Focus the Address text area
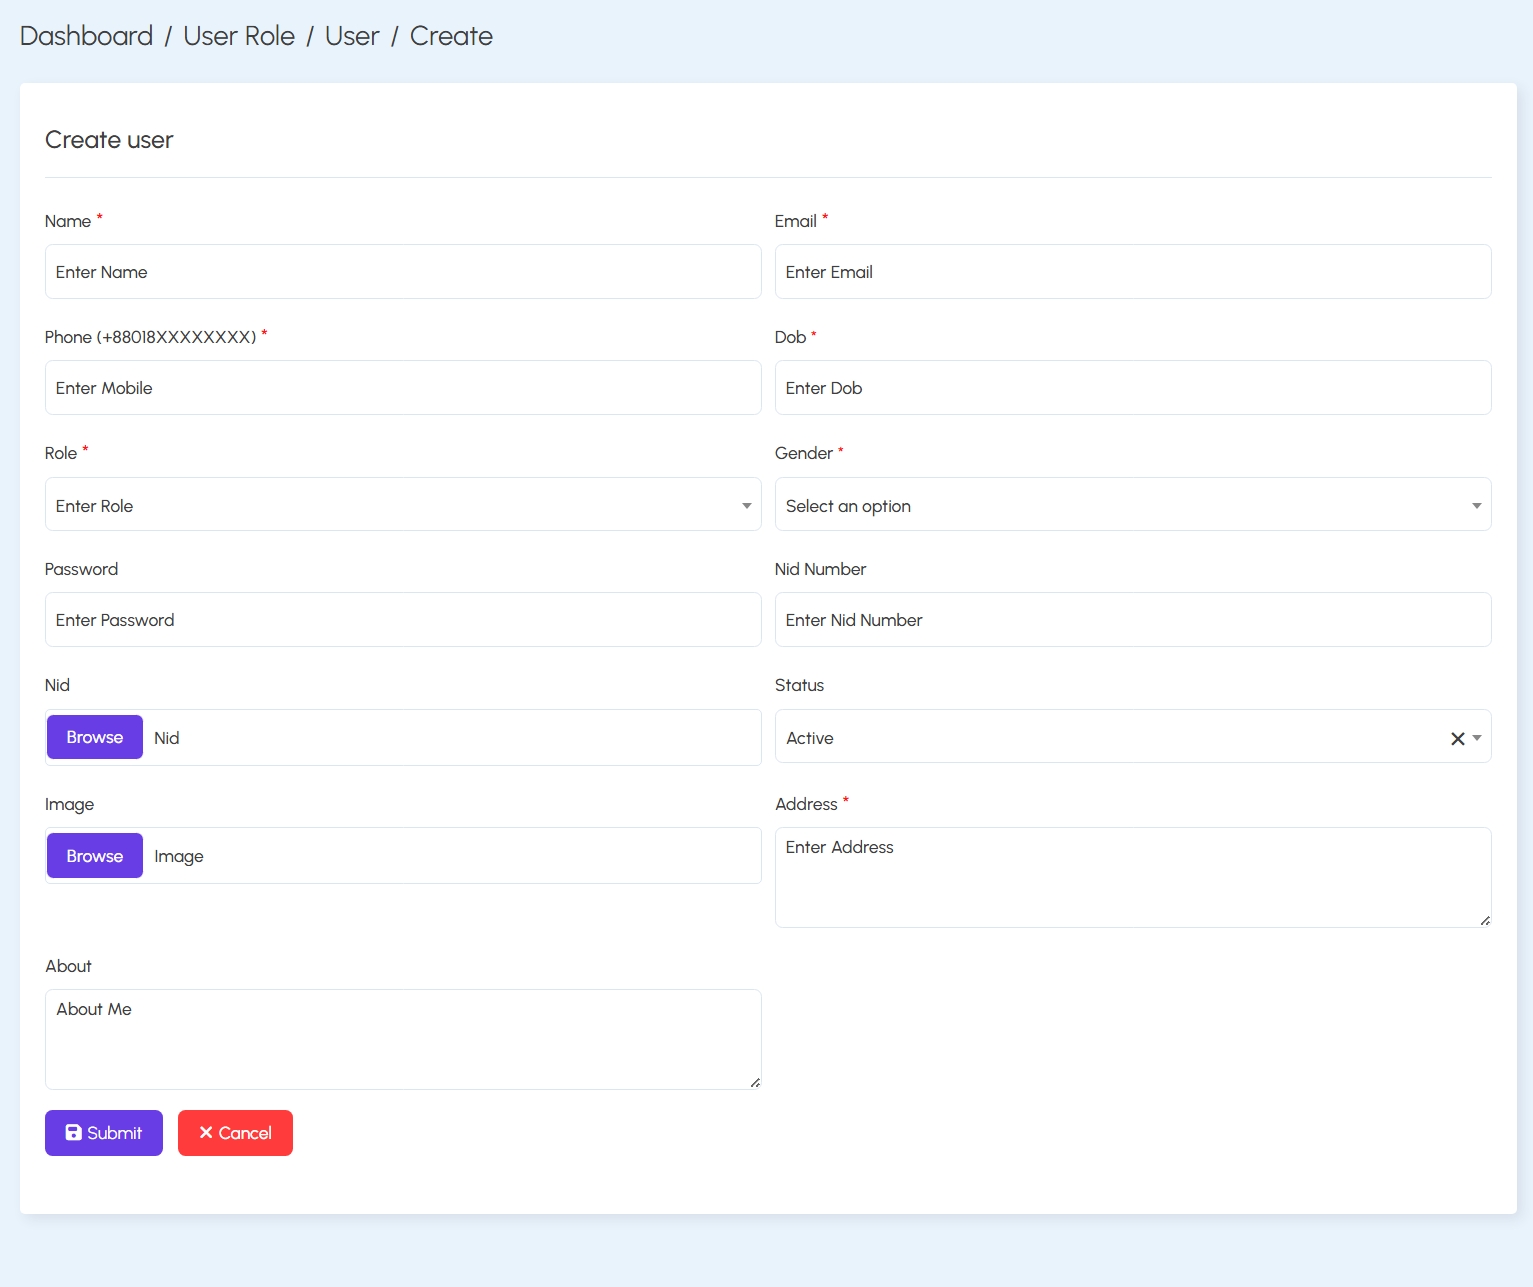 pos(1133,877)
